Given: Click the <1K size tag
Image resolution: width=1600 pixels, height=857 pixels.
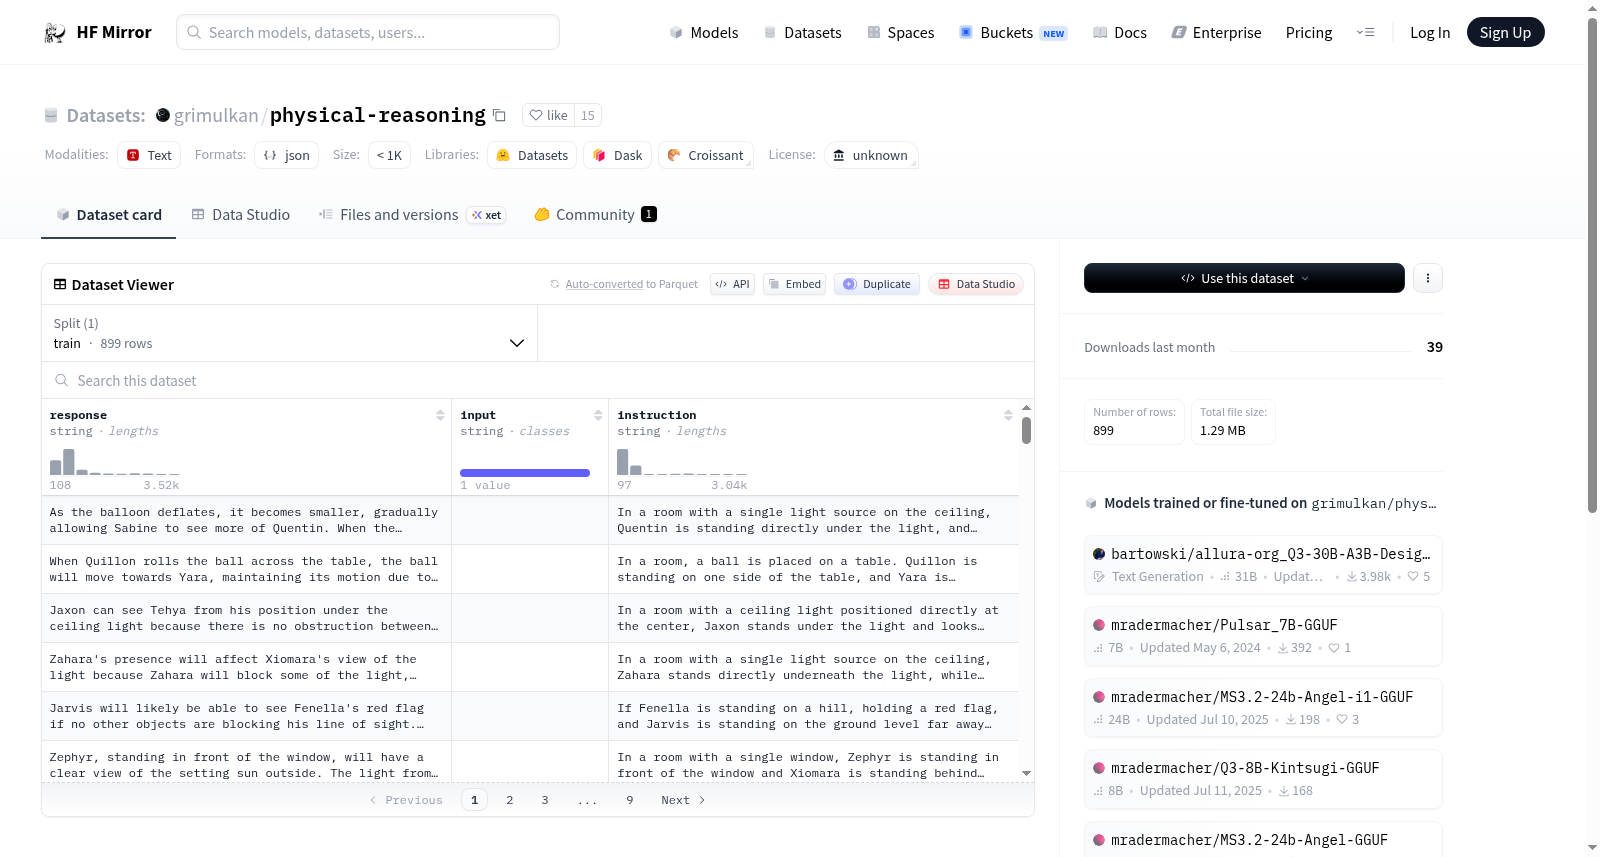Looking at the screenshot, I should coord(390,155).
